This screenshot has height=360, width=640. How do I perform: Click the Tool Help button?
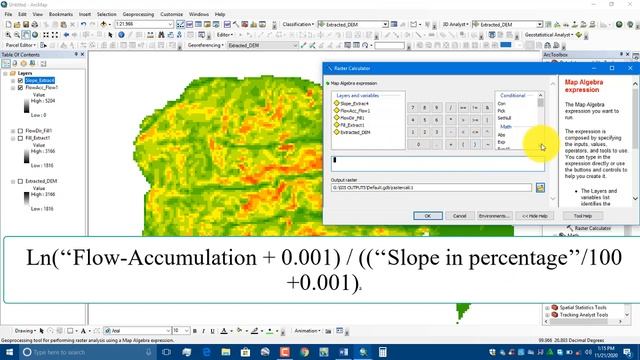pos(583,216)
